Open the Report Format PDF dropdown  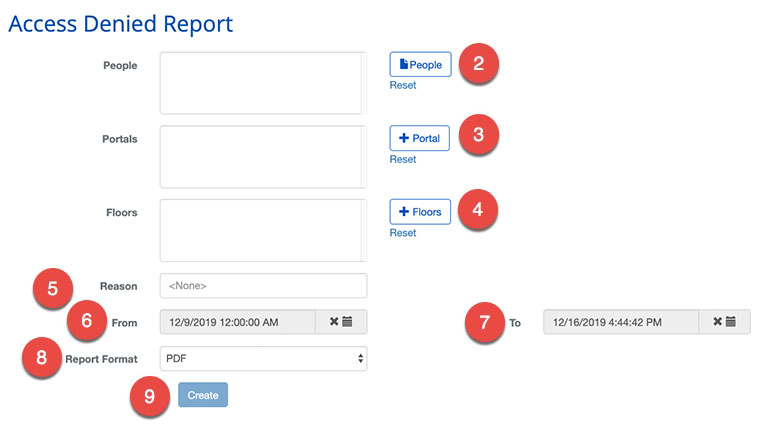[263, 359]
